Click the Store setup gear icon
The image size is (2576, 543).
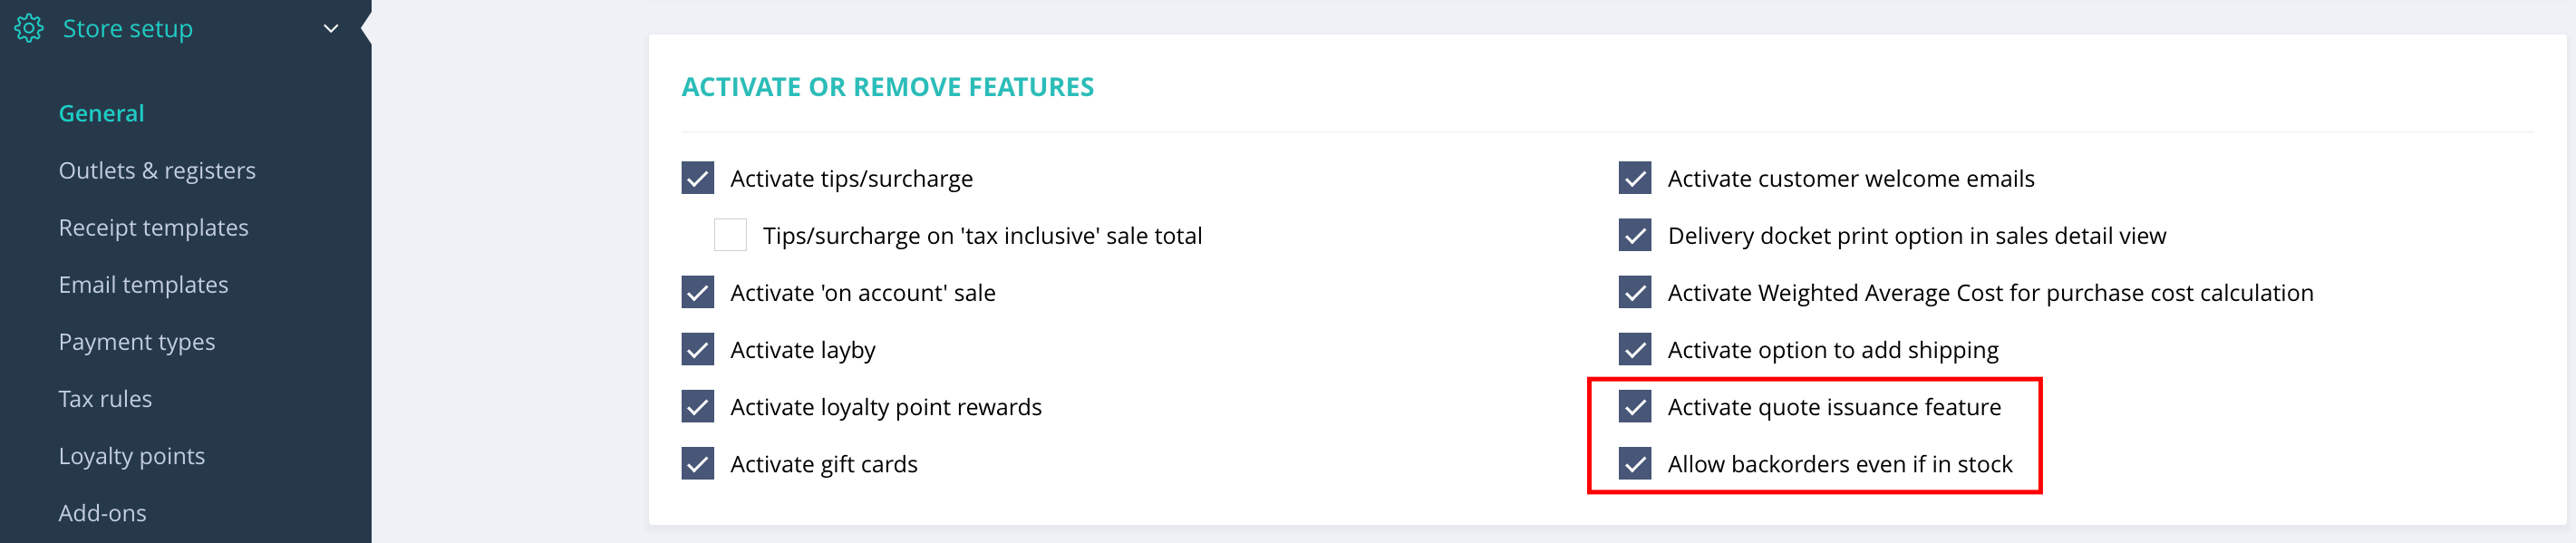[x=29, y=28]
